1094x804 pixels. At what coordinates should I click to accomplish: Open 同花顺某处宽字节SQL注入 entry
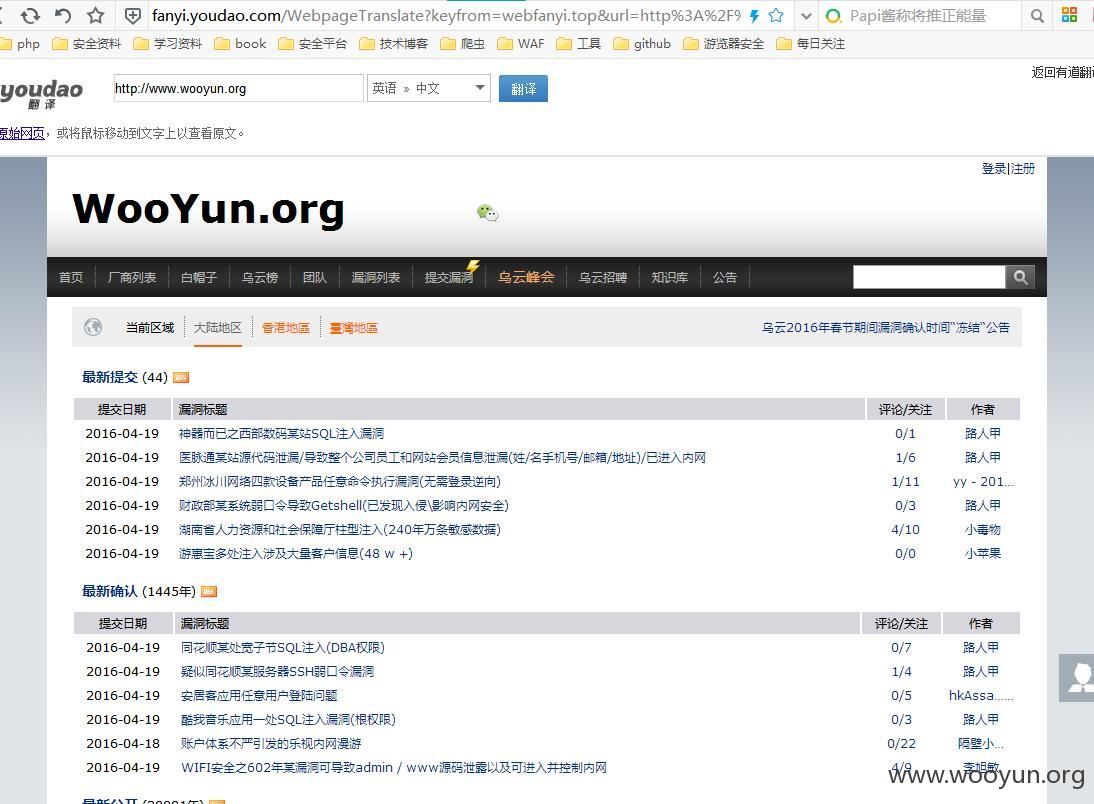click(283, 648)
